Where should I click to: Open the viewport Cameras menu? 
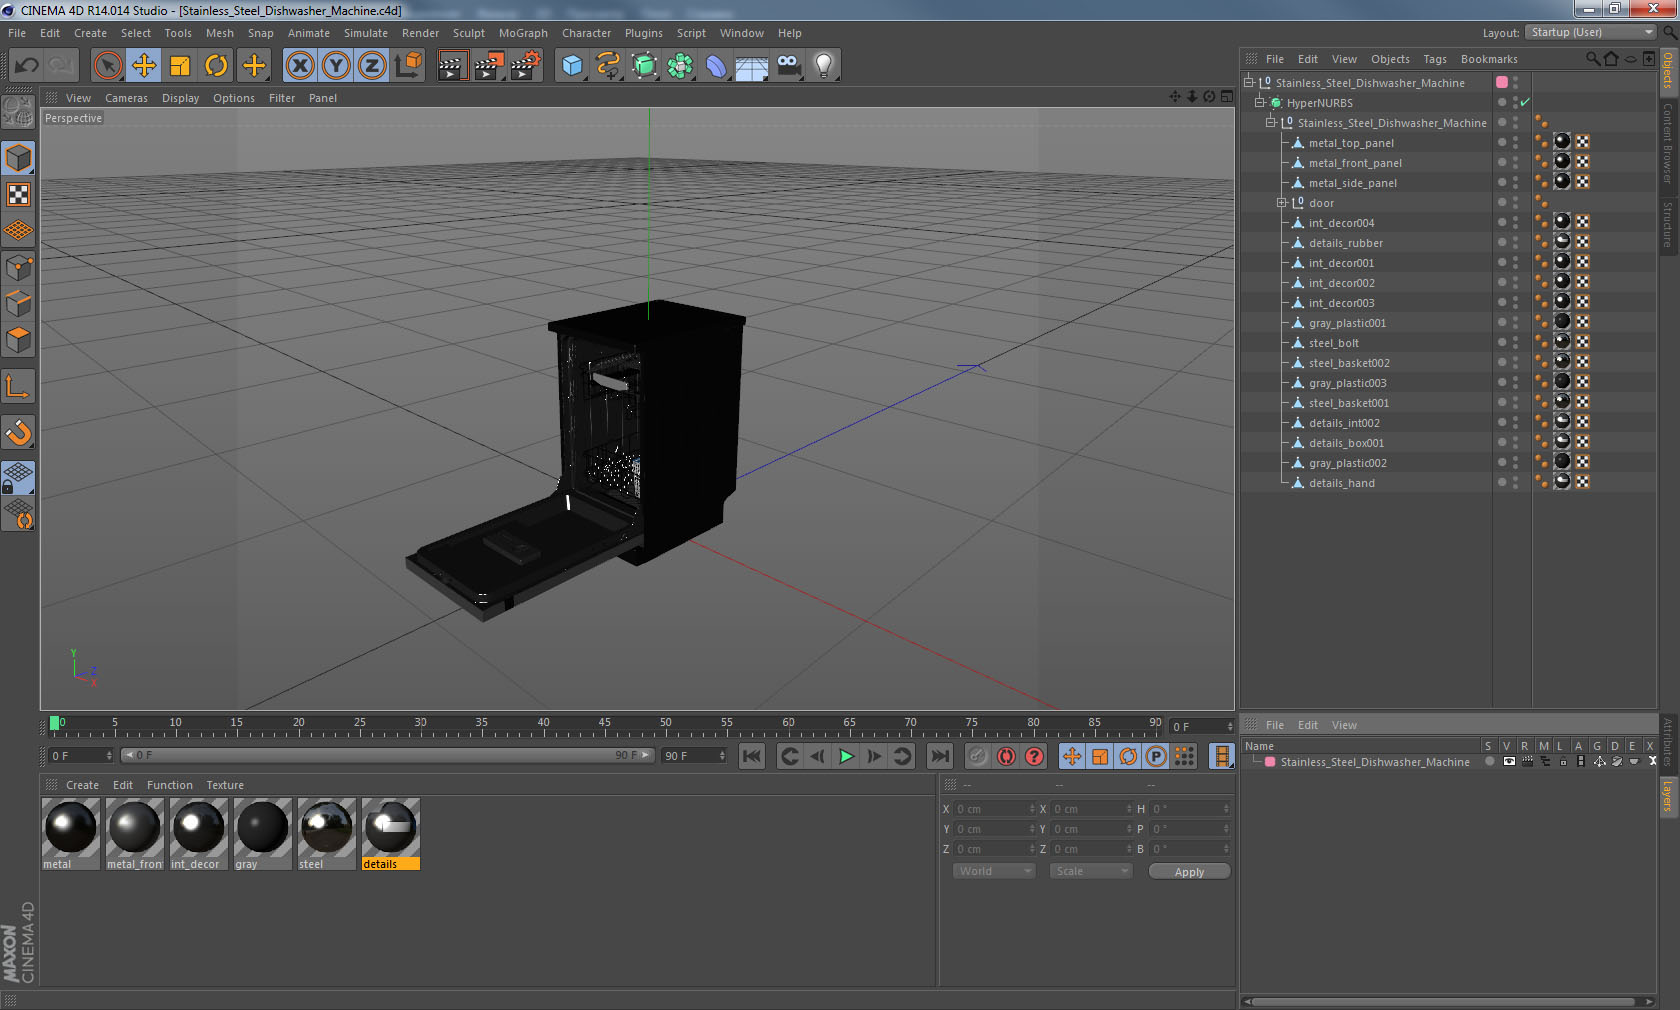[126, 98]
